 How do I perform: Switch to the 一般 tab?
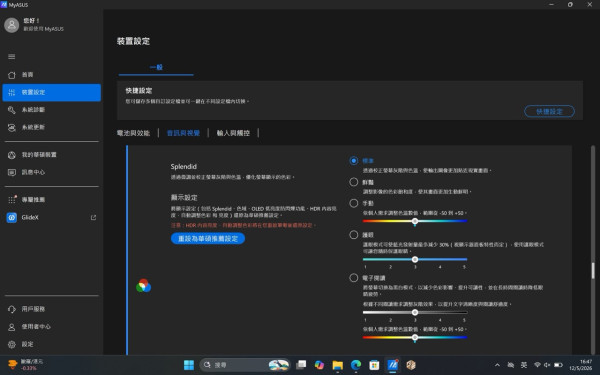(156, 67)
